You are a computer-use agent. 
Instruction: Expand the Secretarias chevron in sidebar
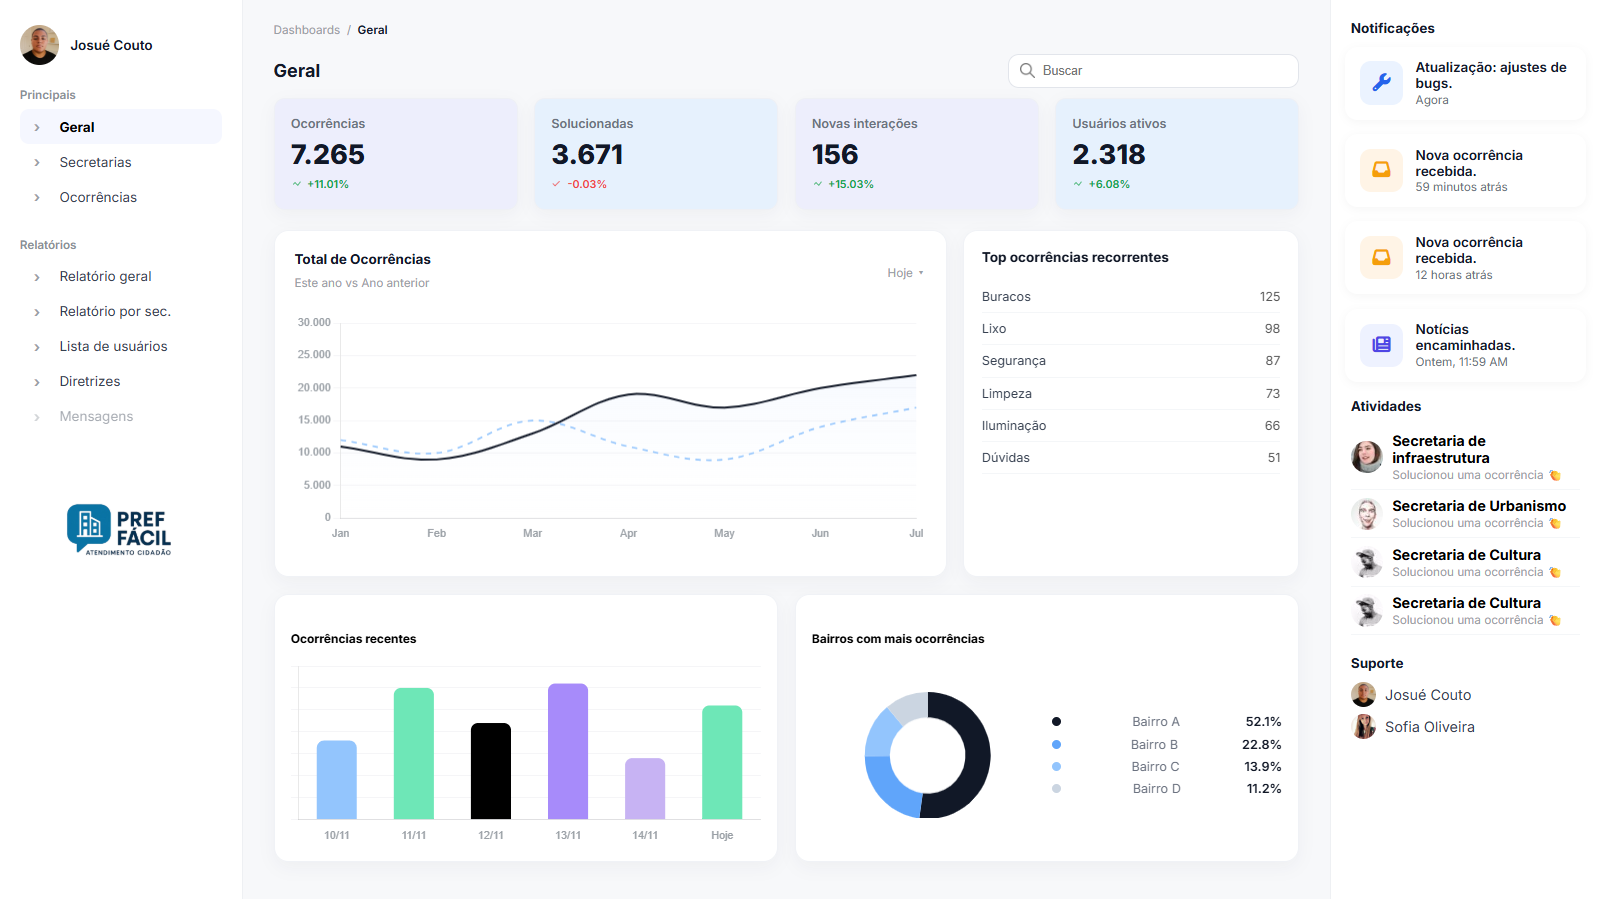point(37,163)
